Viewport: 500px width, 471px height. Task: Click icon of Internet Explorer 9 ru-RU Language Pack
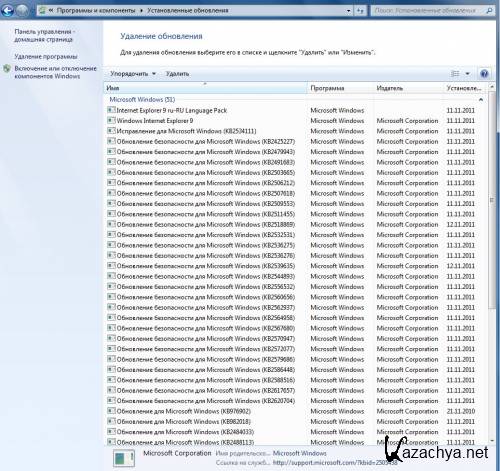coord(111,110)
